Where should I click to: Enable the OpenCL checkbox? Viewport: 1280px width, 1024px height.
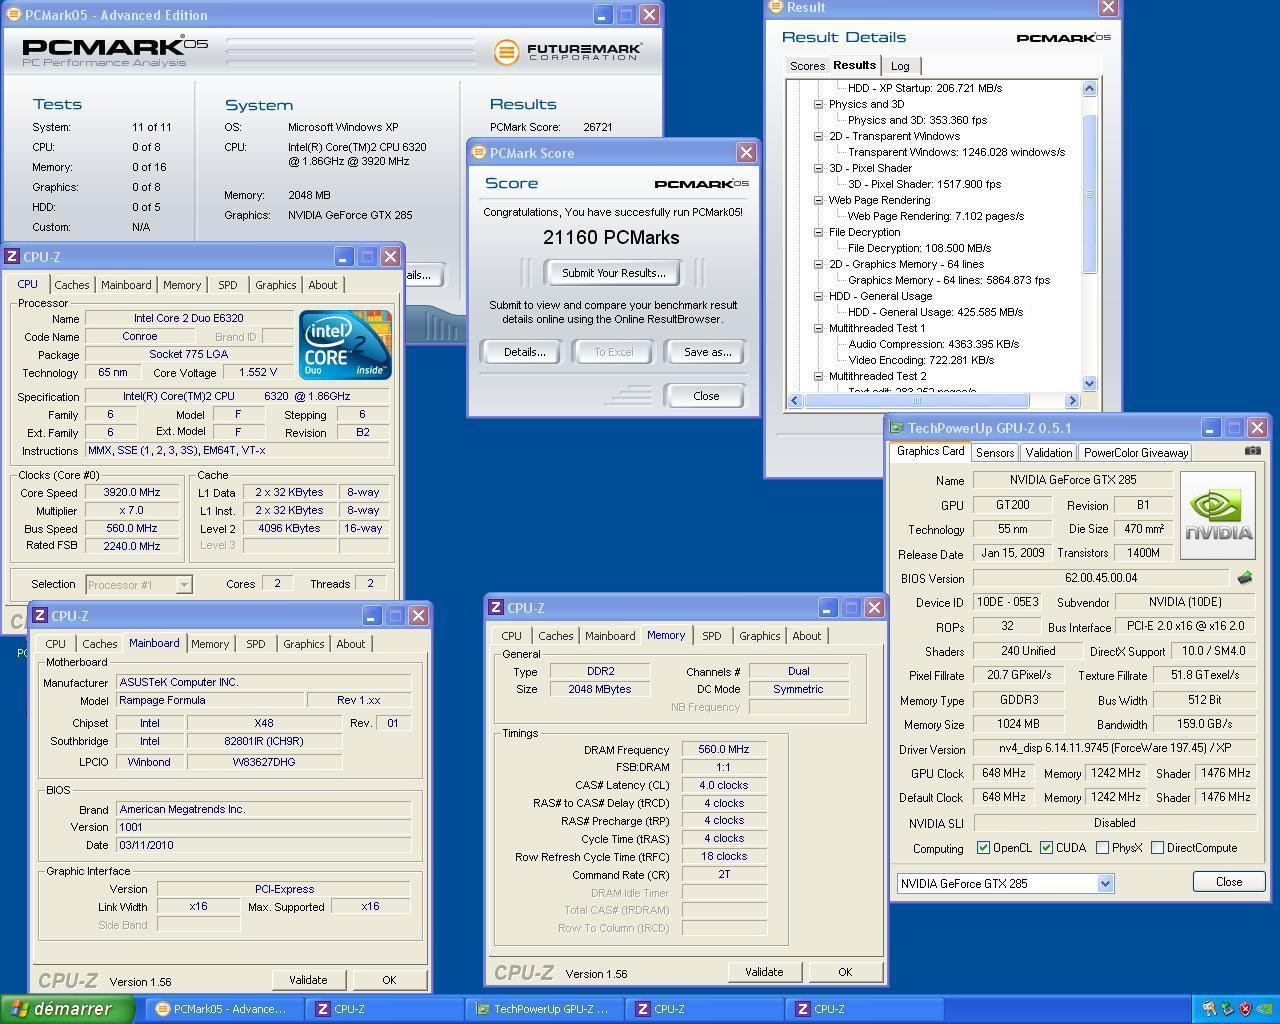point(984,848)
